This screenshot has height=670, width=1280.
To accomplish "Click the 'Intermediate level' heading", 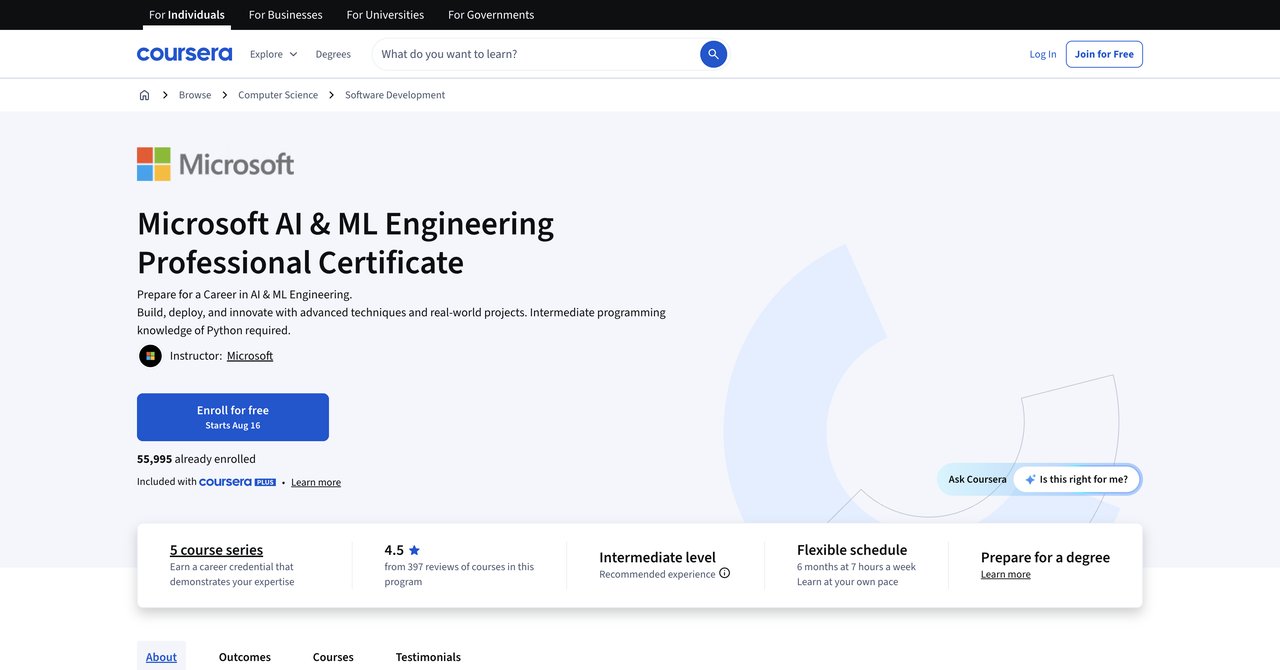I will pyautogui.click(x=657, y=557).
